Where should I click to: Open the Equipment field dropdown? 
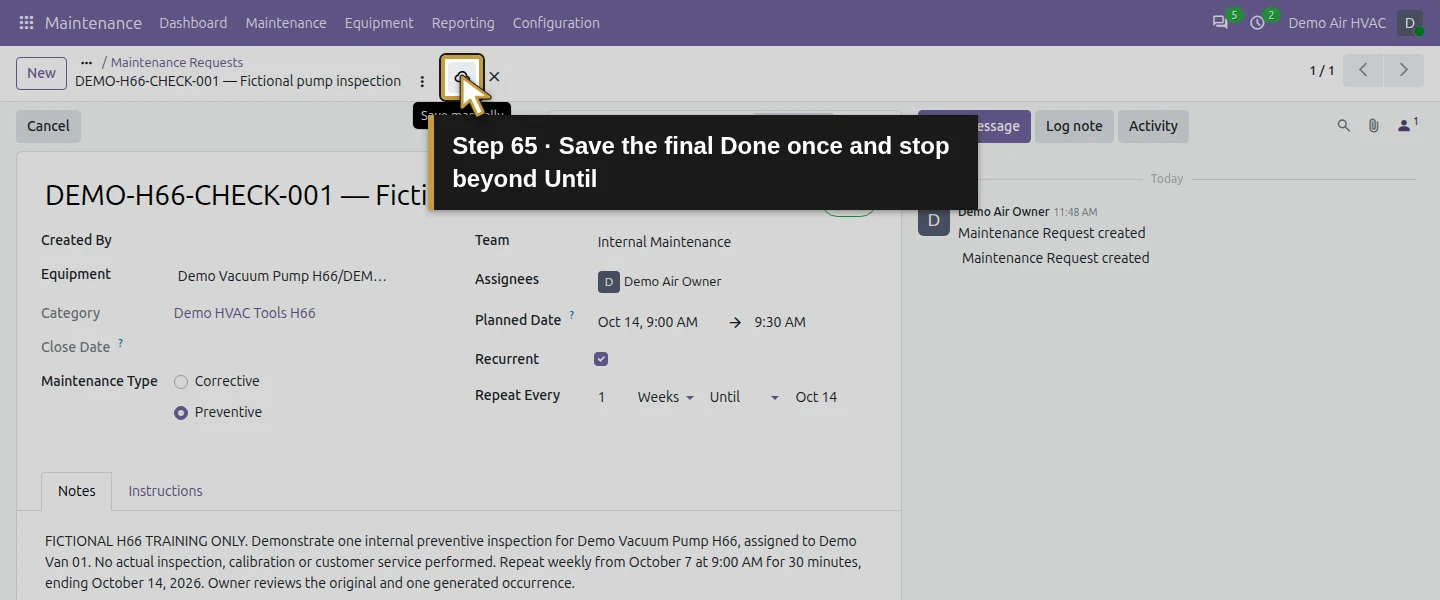(282, 276)
